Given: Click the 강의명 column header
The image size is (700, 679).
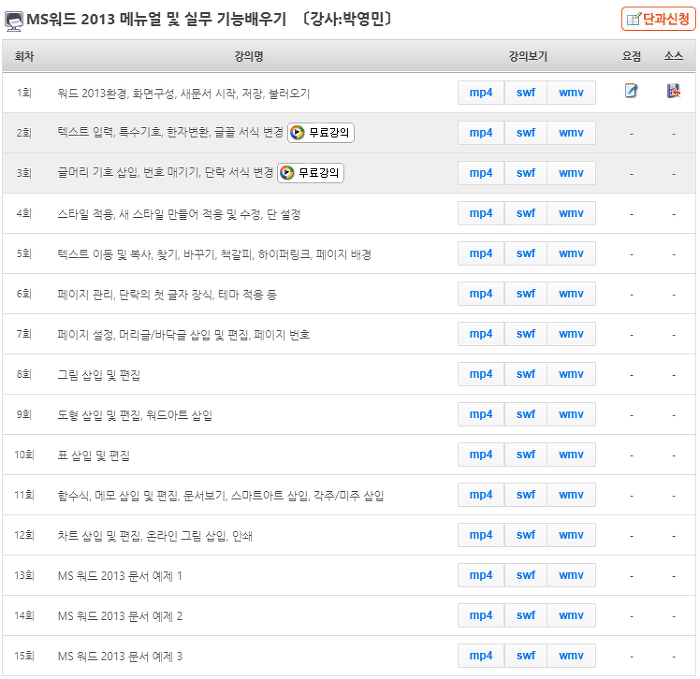Looking at the screenshot, I should [x=249, y=56].
